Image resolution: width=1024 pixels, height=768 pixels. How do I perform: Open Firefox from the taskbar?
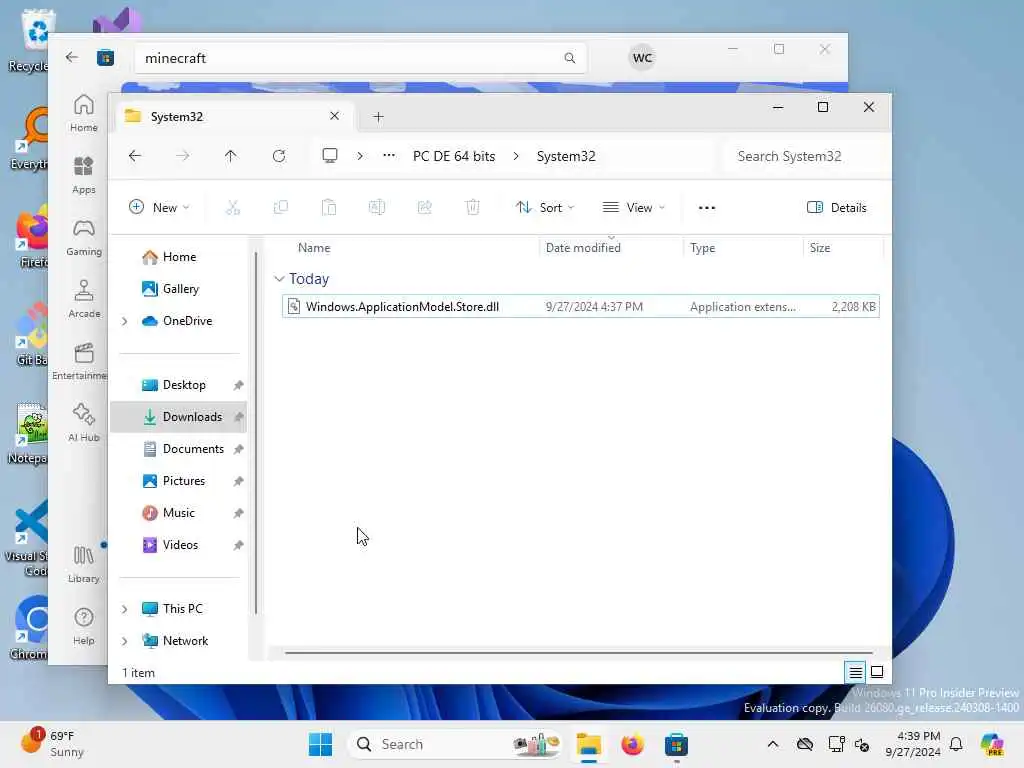[x=632, y=744]
